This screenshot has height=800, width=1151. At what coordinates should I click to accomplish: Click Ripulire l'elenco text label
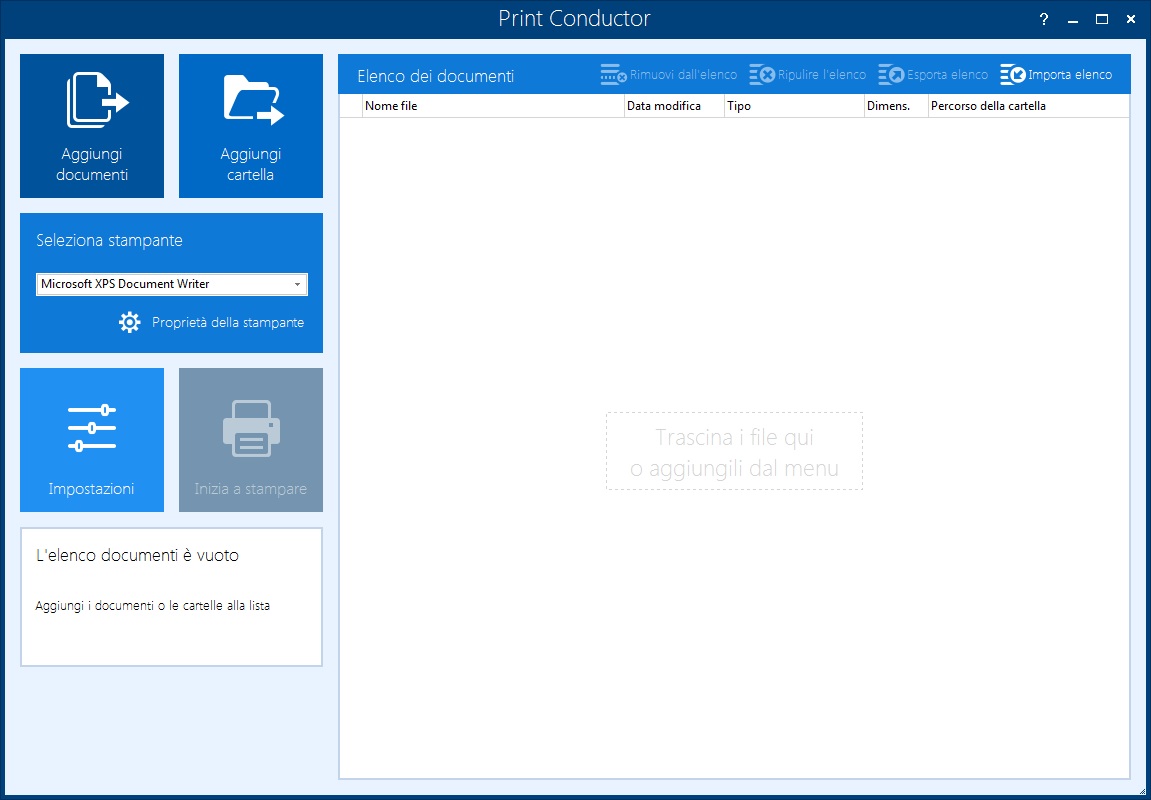(x=822, y=75)
